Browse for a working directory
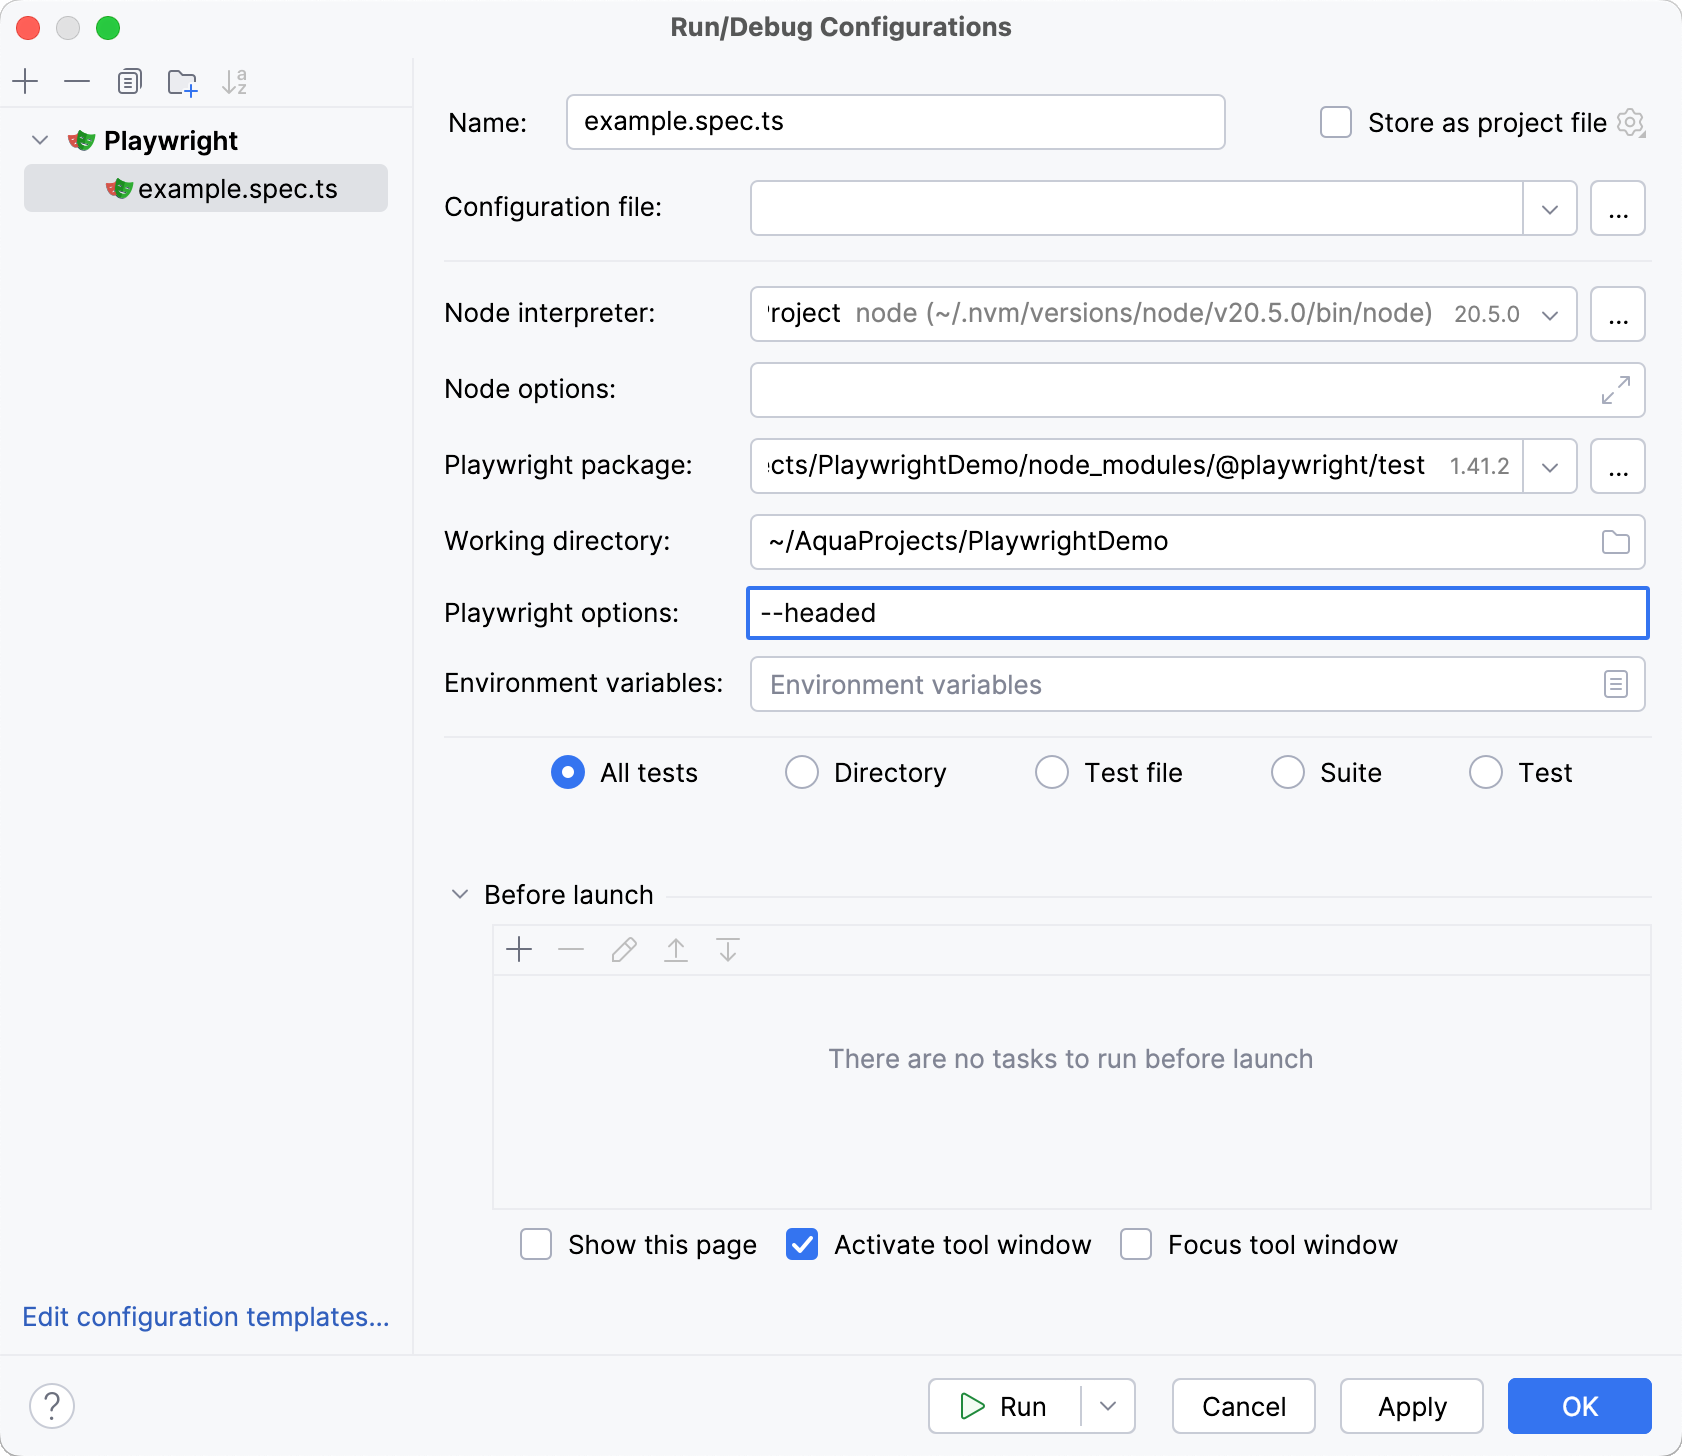Image resolution: width=1682 pixels, height=1456 pixels. (1617, 542)
